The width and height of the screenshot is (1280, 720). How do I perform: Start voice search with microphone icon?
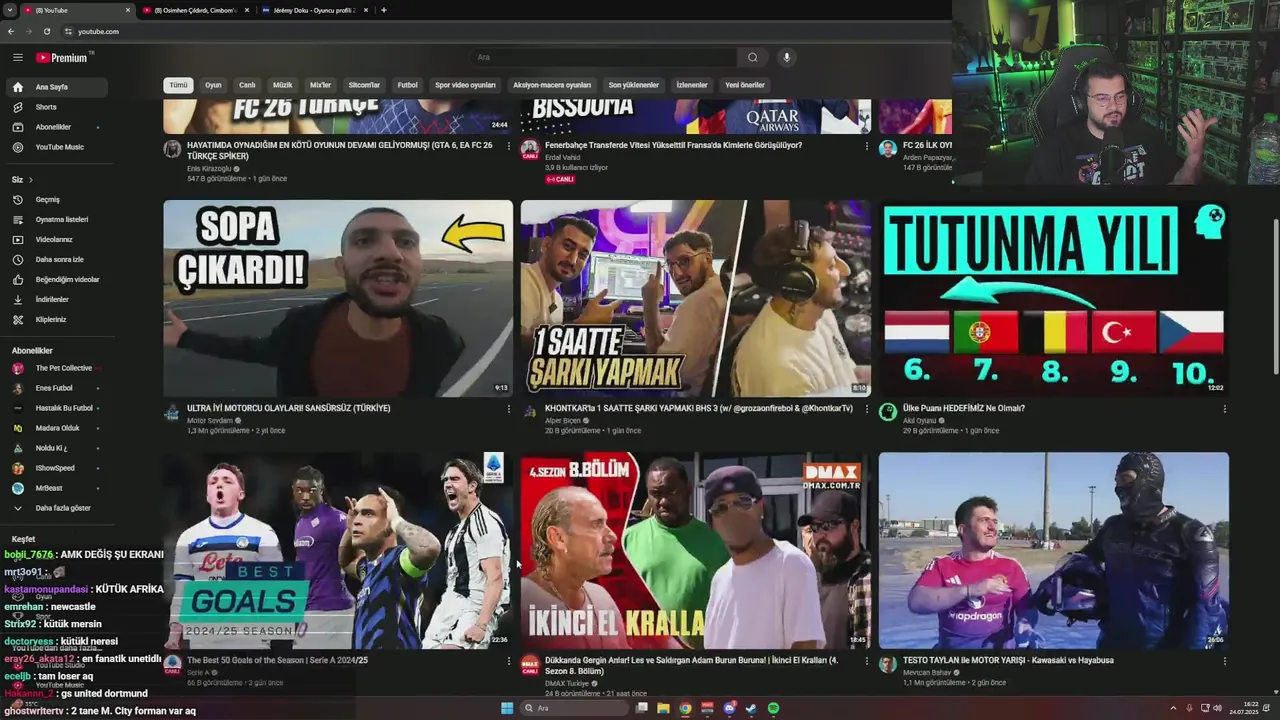tap(786, 57)
